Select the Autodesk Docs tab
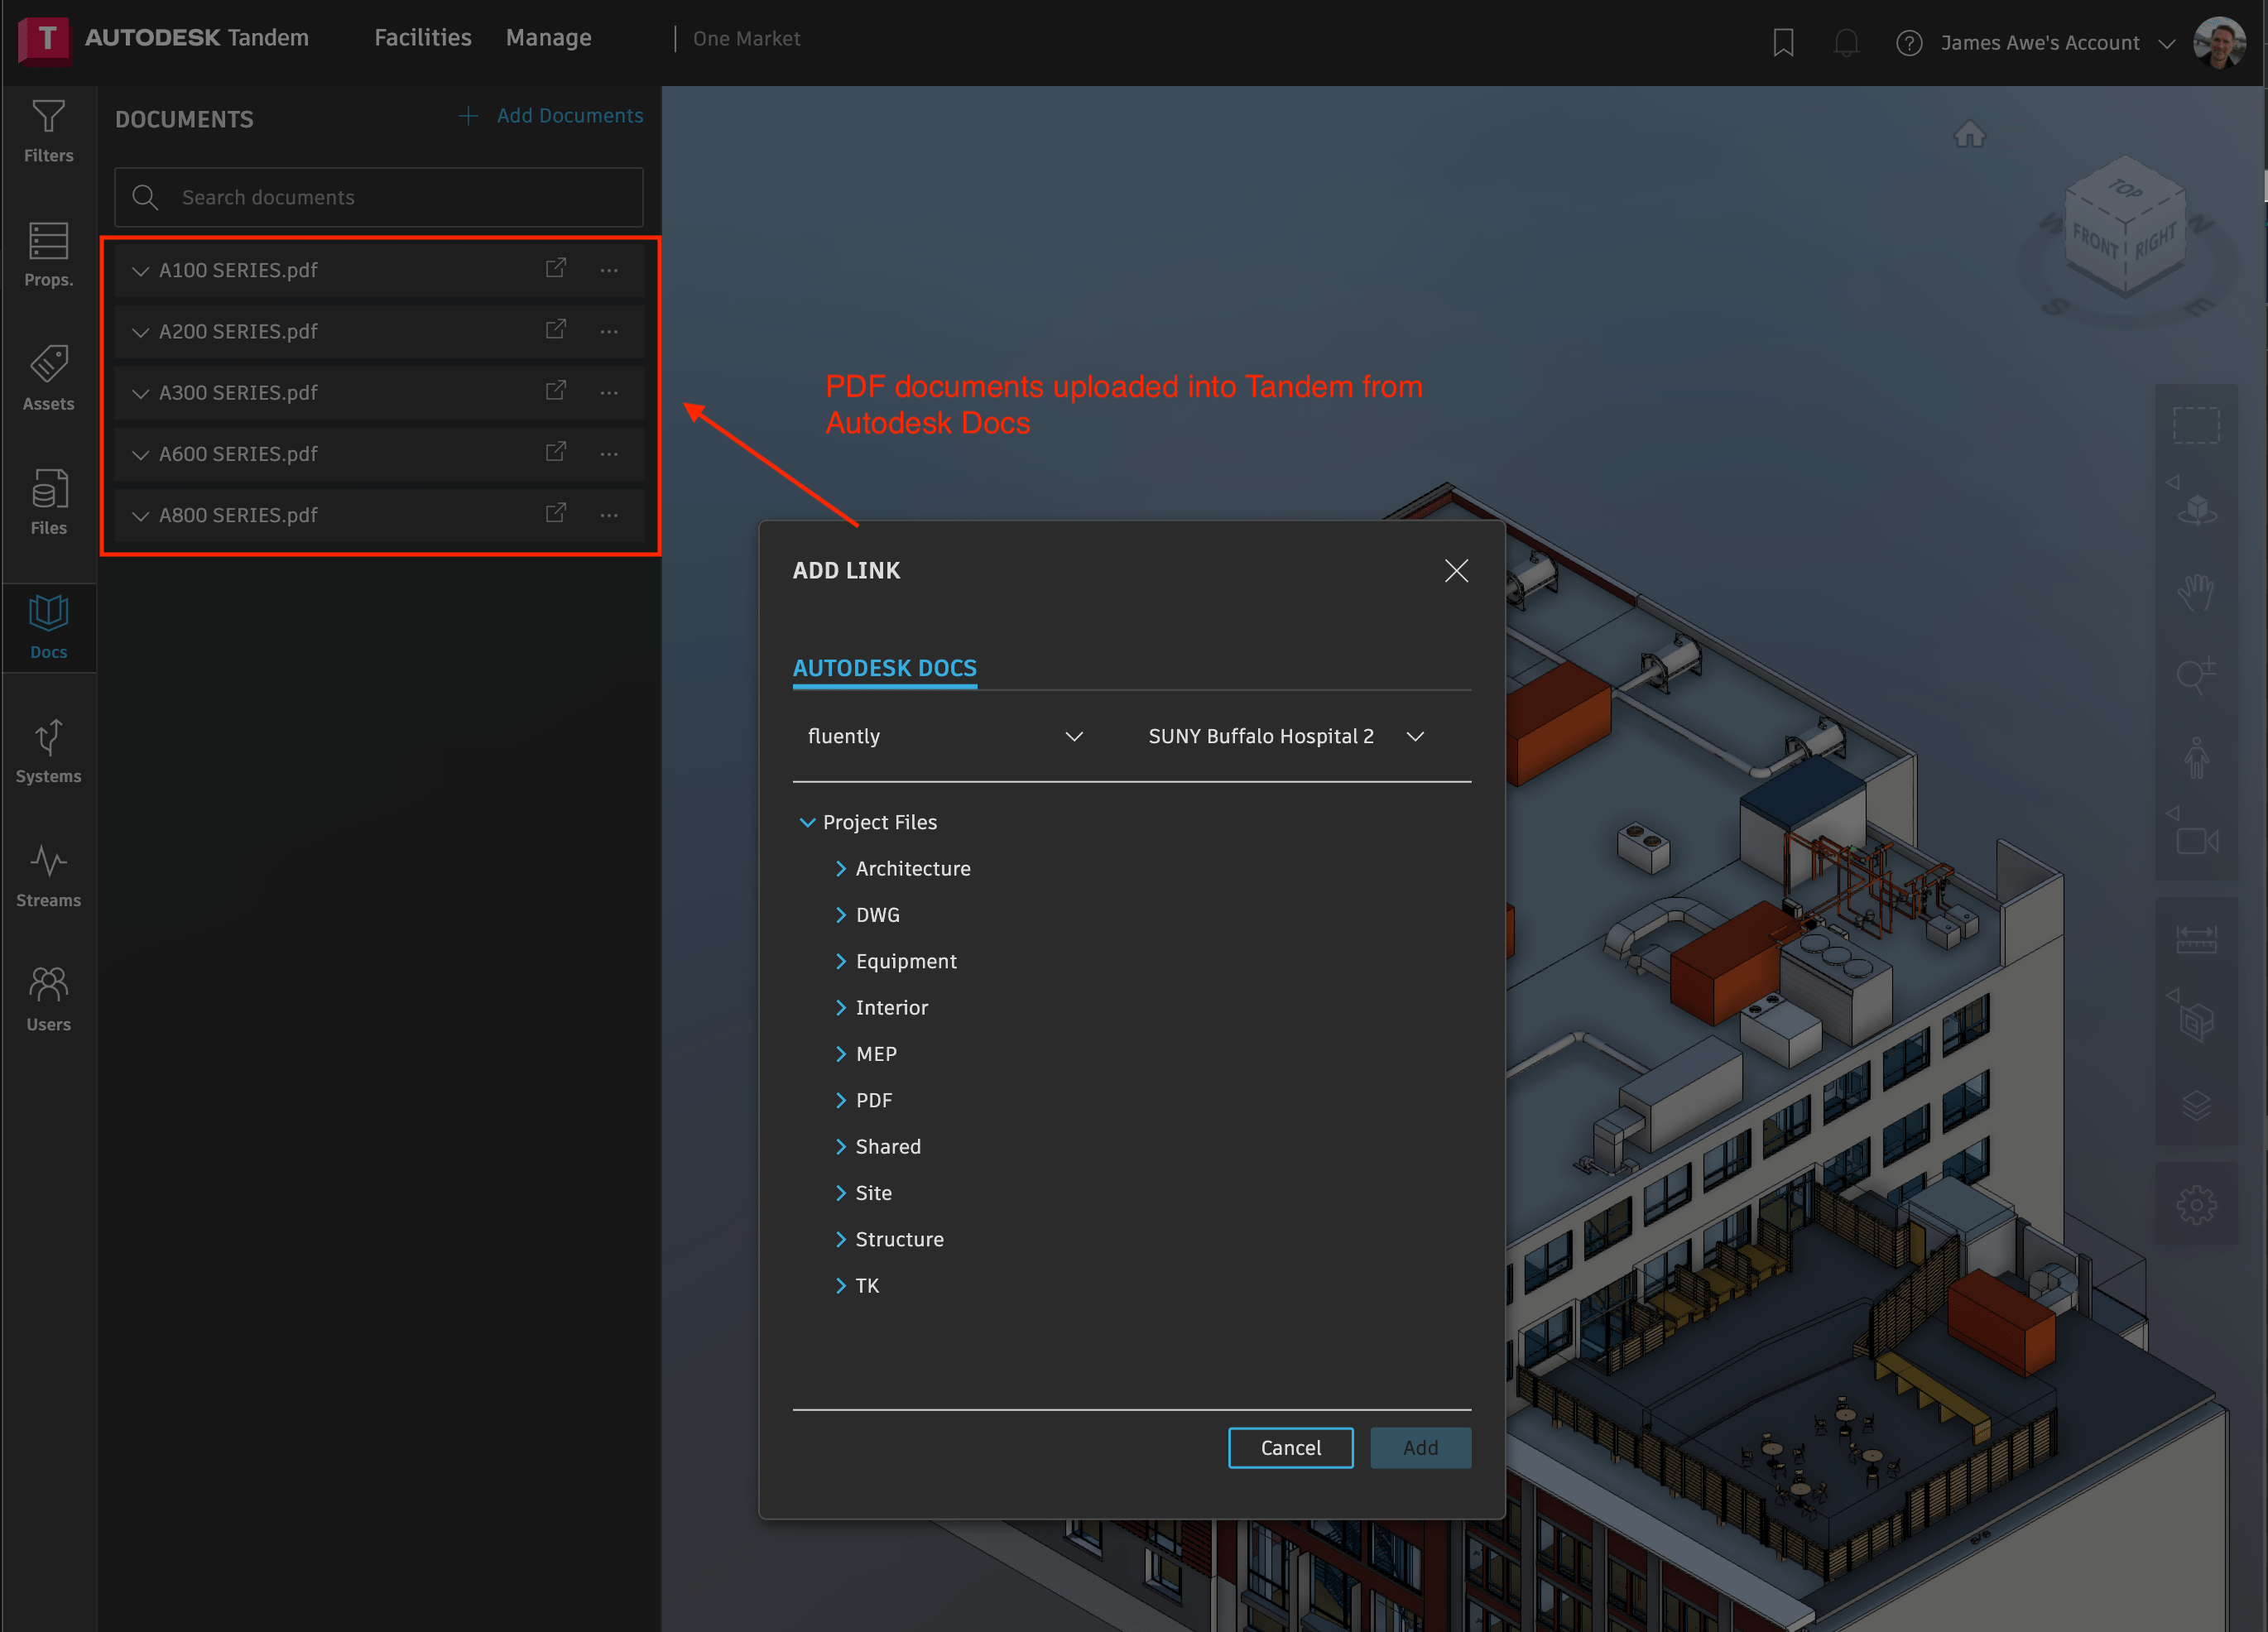 884,668
